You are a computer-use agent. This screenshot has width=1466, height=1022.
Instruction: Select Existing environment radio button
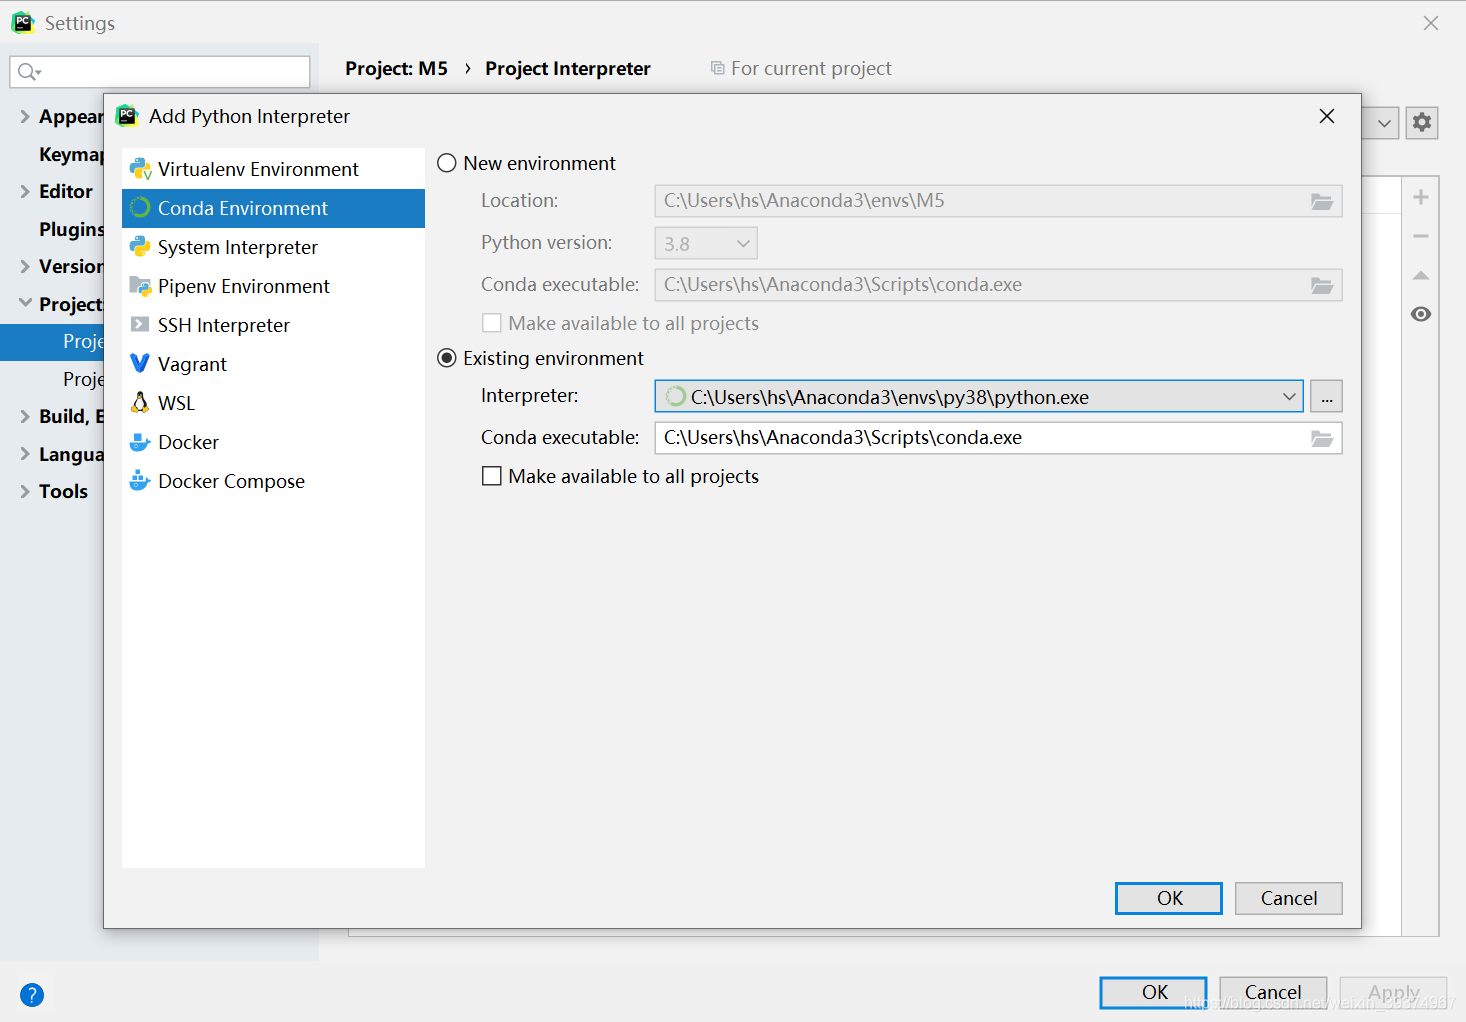pyautogui.click(x=447, y=358)
